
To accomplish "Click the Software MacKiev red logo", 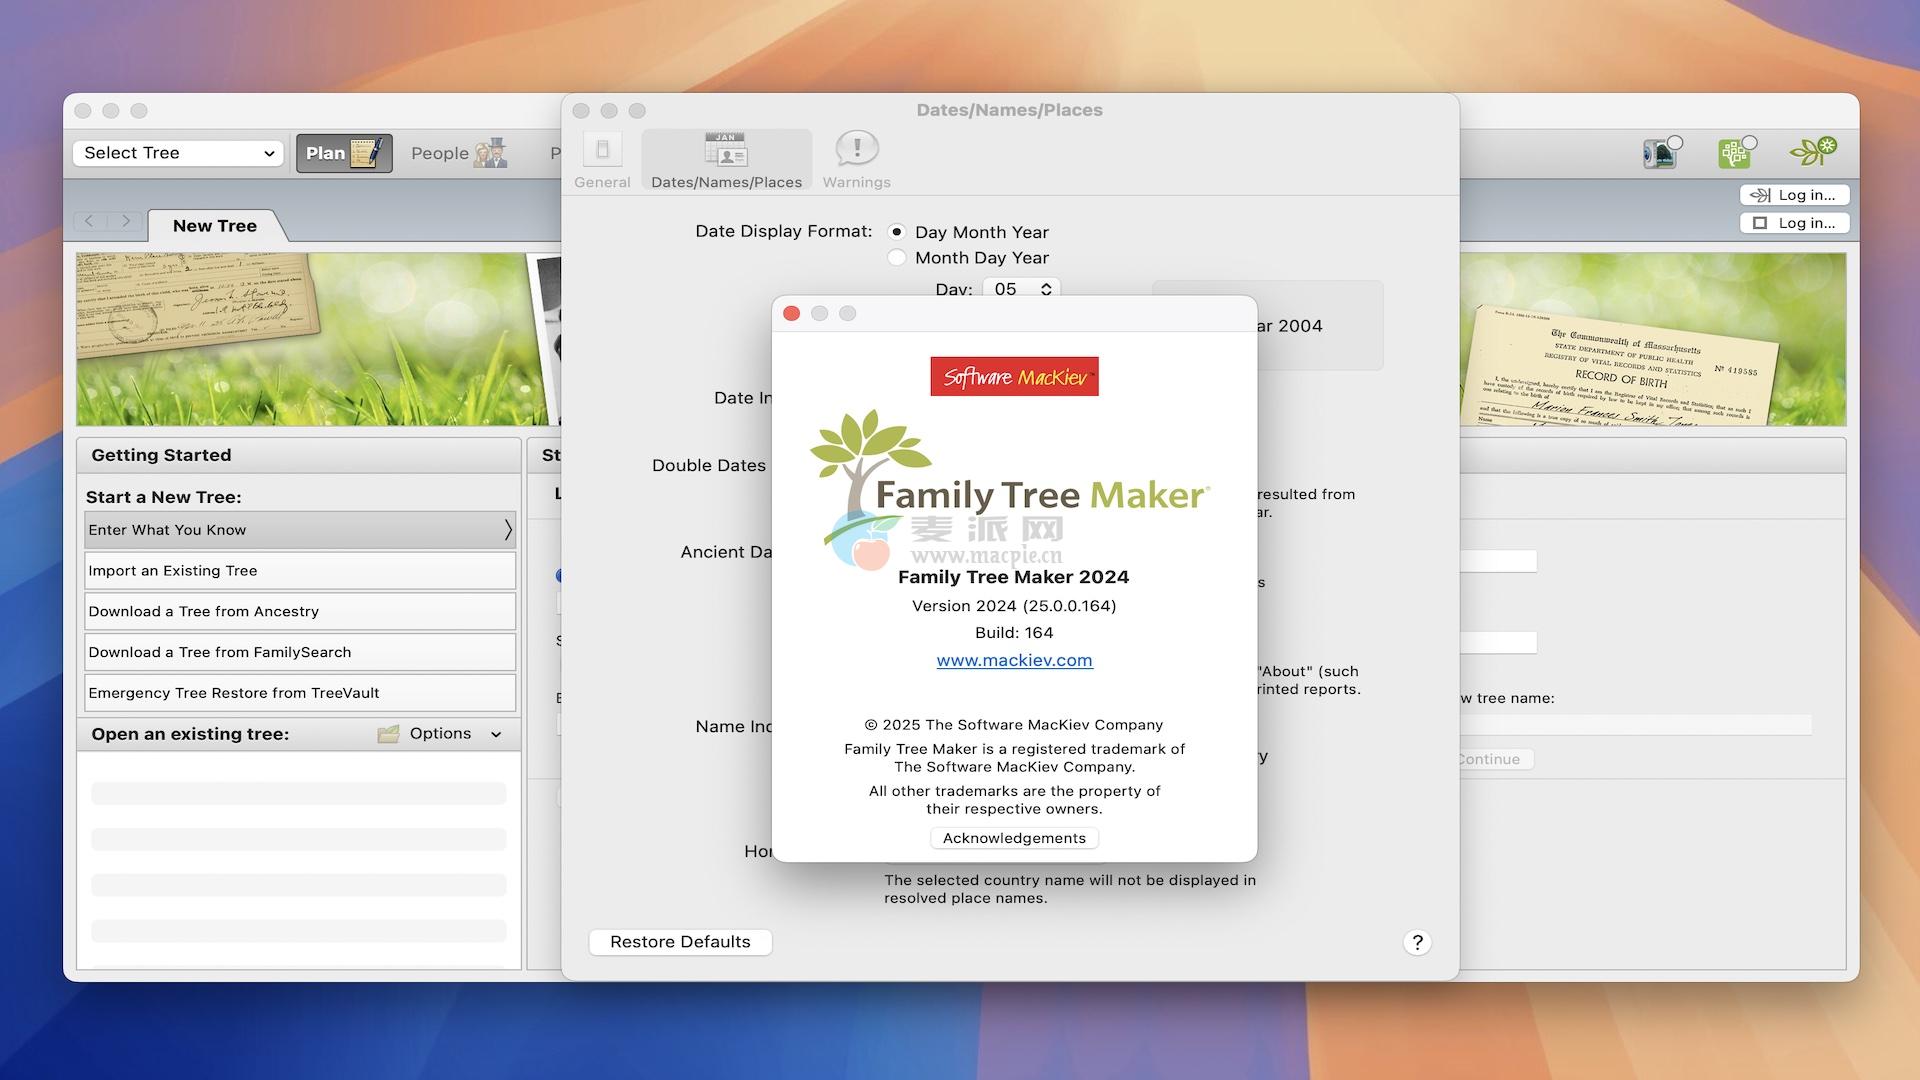I will click(1014, 376).
